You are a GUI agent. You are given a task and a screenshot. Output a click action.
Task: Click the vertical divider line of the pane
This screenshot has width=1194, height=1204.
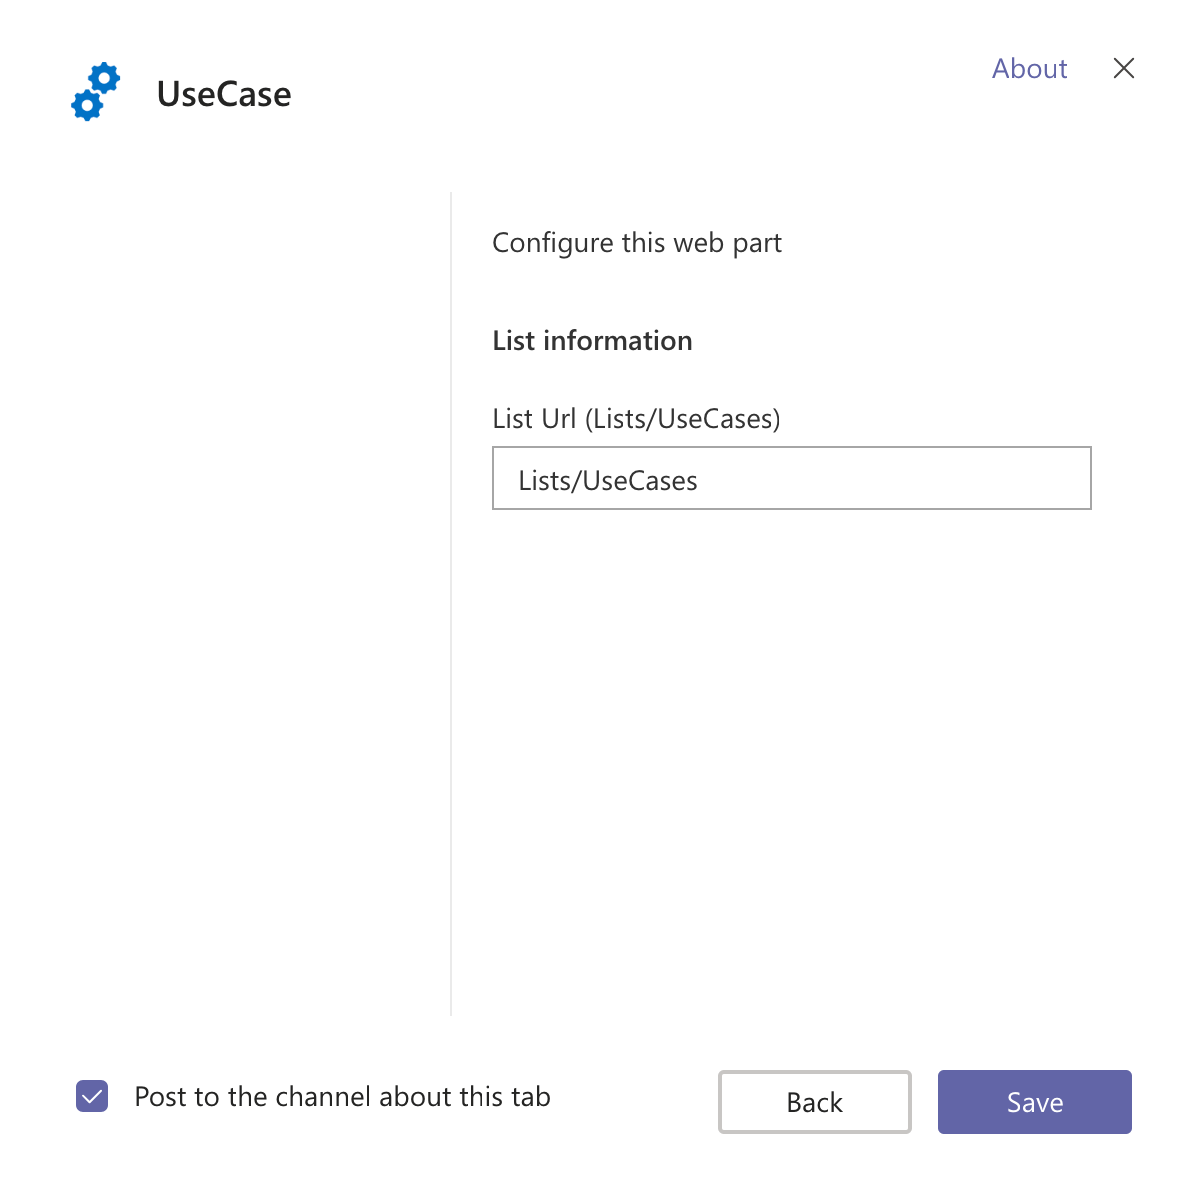[x=451, y=600]
